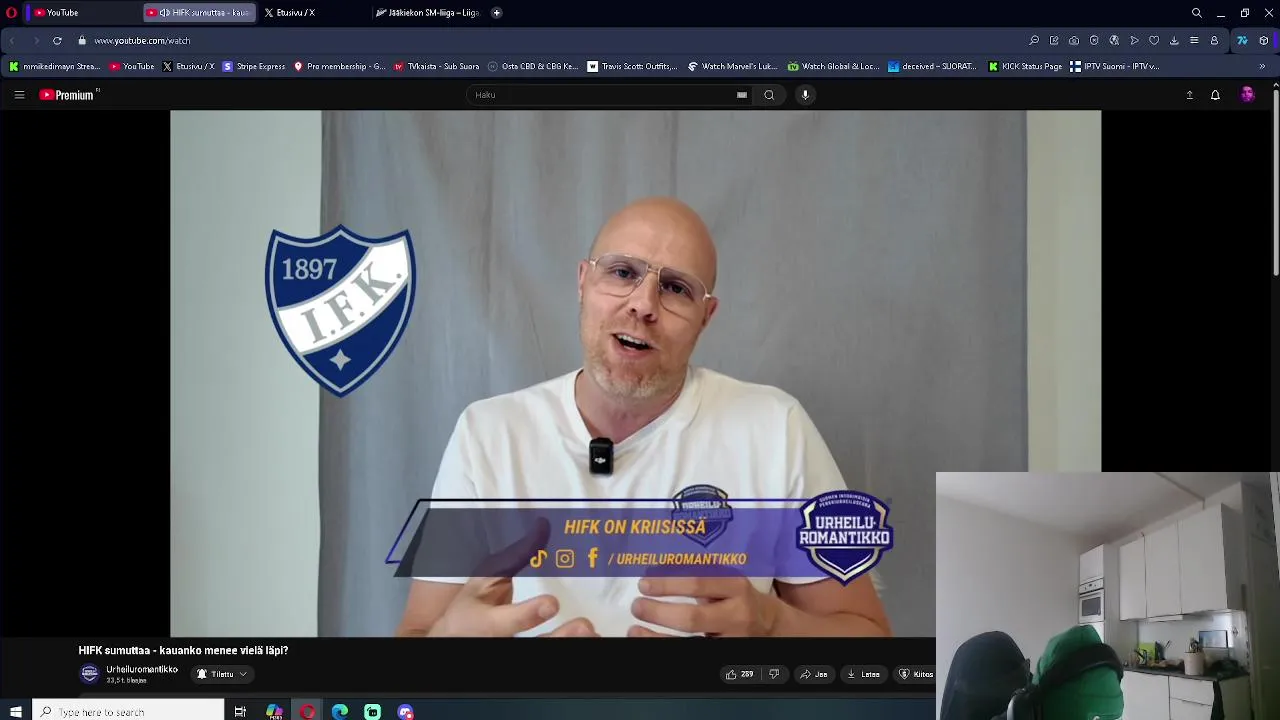
Task: Open Microsoft Edge from the taskbar
Action: click(340, 712)
